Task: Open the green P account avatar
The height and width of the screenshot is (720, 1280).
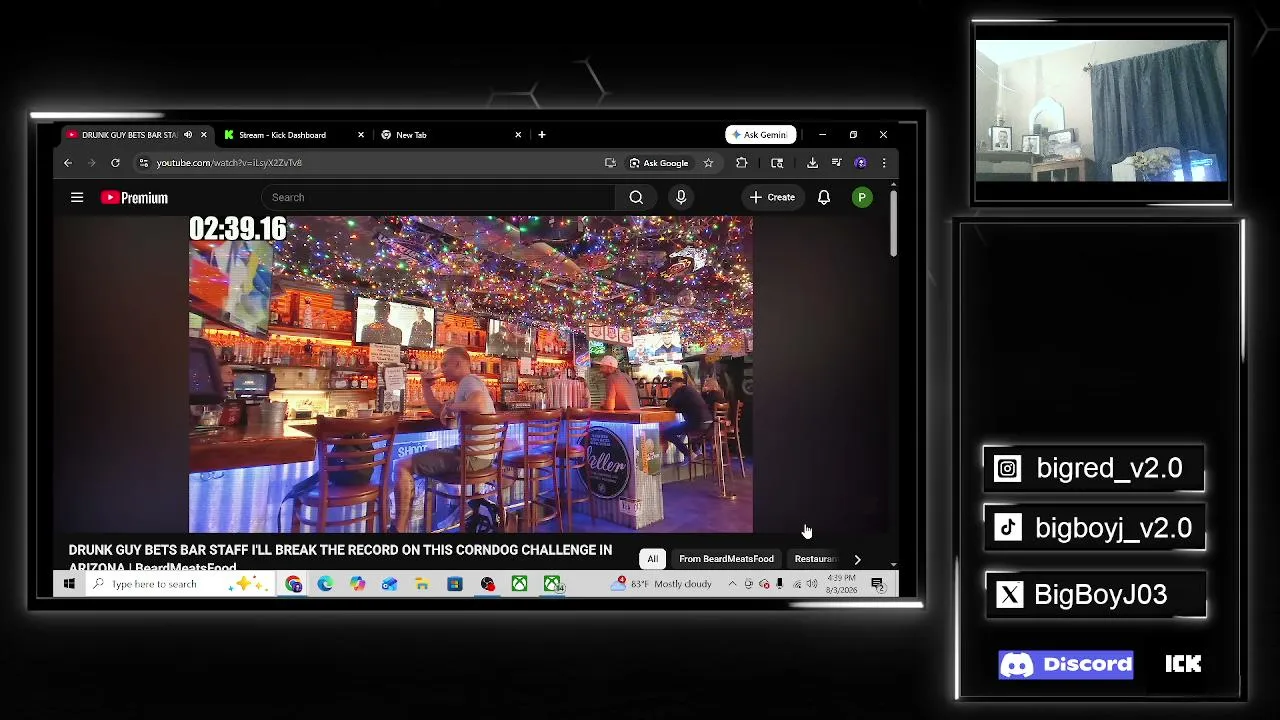Action: point(862,198)
